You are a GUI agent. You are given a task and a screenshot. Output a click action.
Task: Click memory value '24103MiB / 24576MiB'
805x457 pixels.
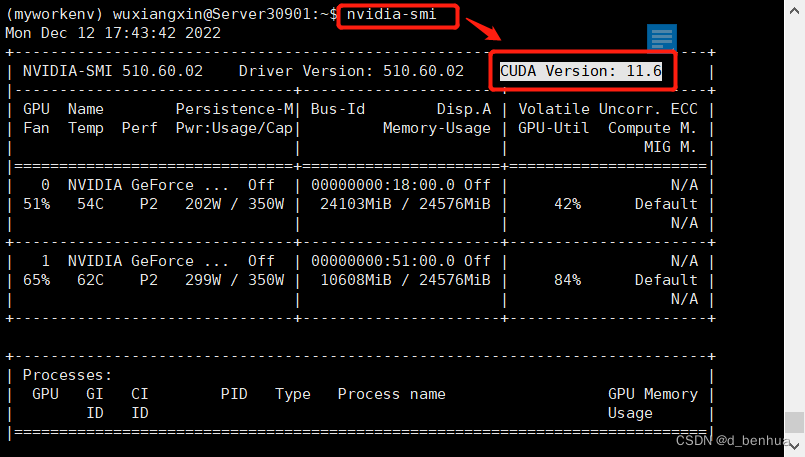[406, 204]
